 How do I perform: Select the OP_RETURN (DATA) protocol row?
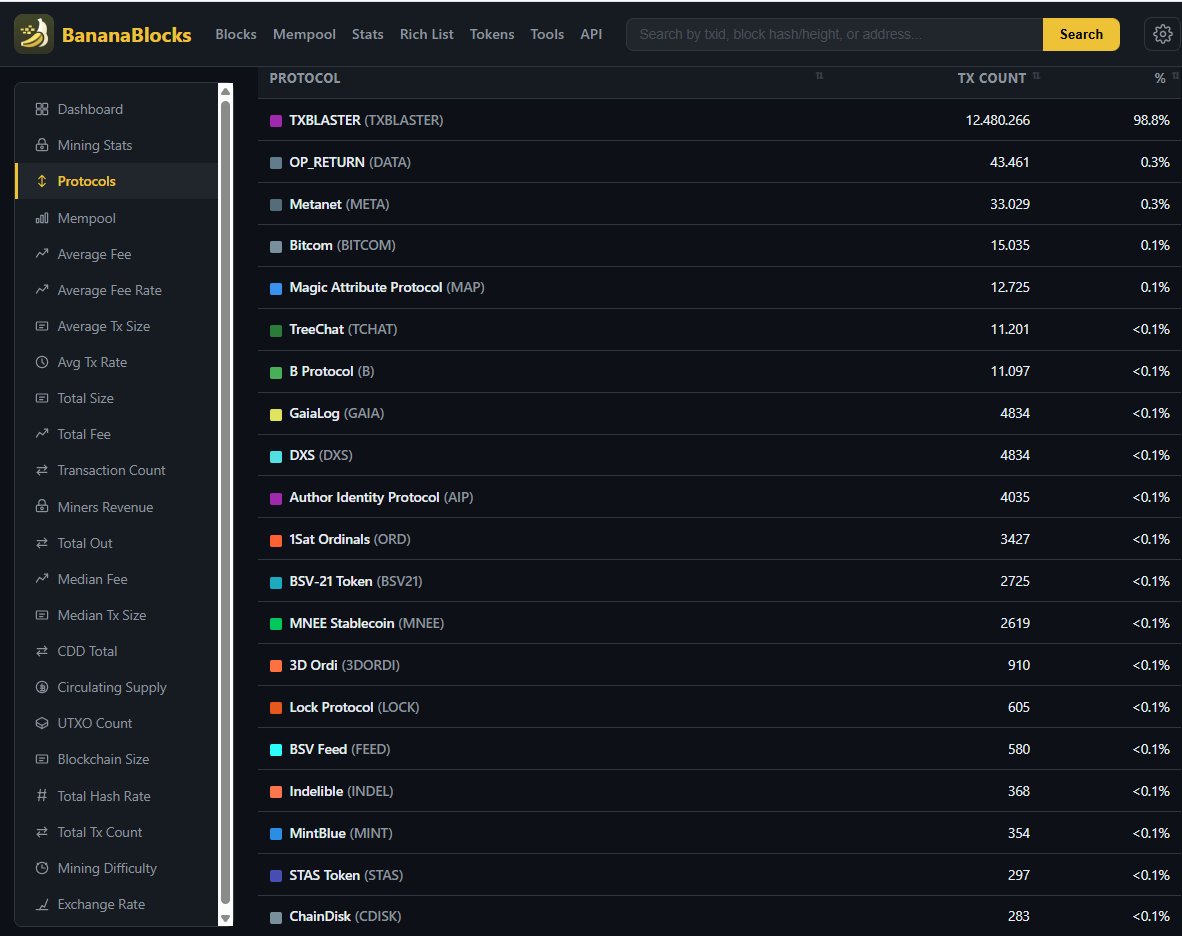tap(720, 162)
